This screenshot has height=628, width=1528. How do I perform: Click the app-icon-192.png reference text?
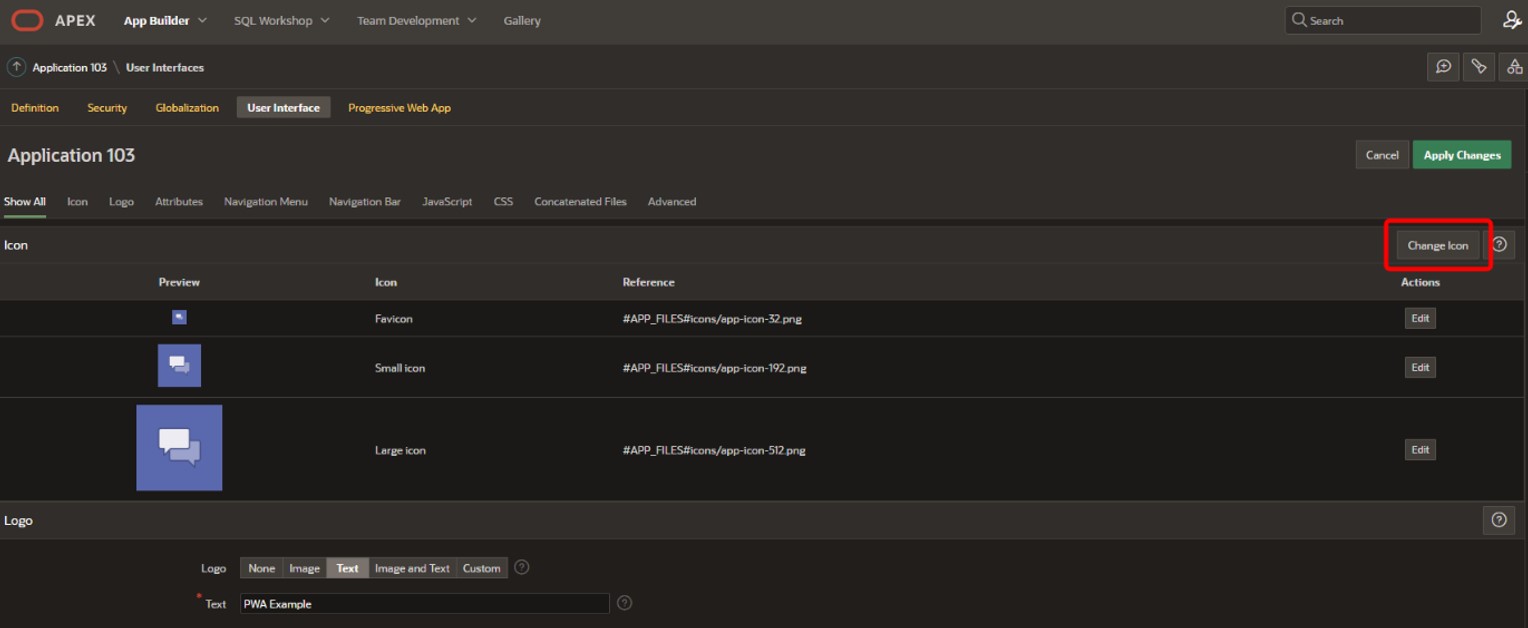pyautogui.click(x=714, y=368)
